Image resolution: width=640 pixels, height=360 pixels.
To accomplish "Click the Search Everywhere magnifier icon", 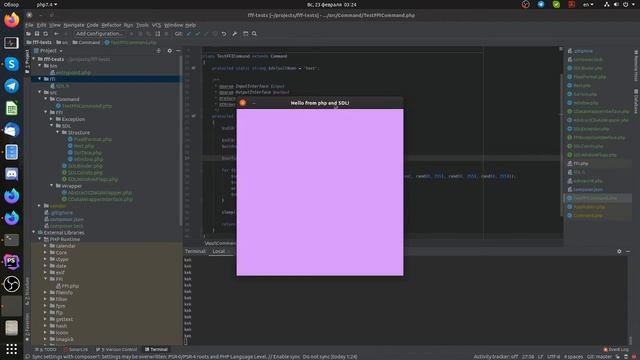I will [x=254, y=34].
